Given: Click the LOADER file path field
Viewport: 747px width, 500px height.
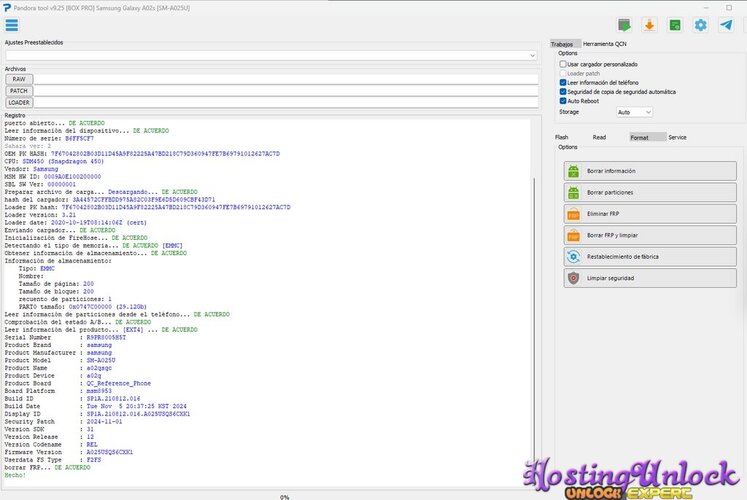Looking at the screenshot, I should point(286,102).
